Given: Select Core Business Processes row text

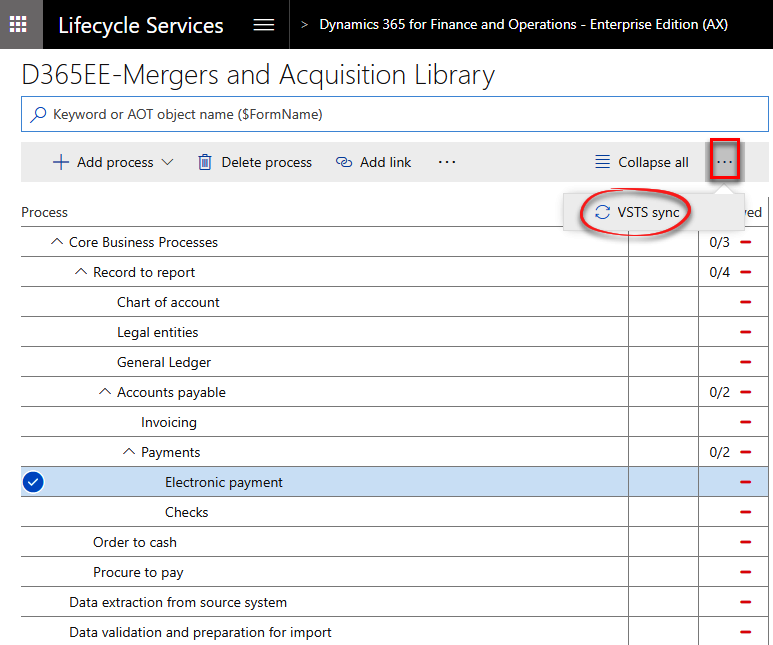Looking at the screenshot, I should (143, 242).
